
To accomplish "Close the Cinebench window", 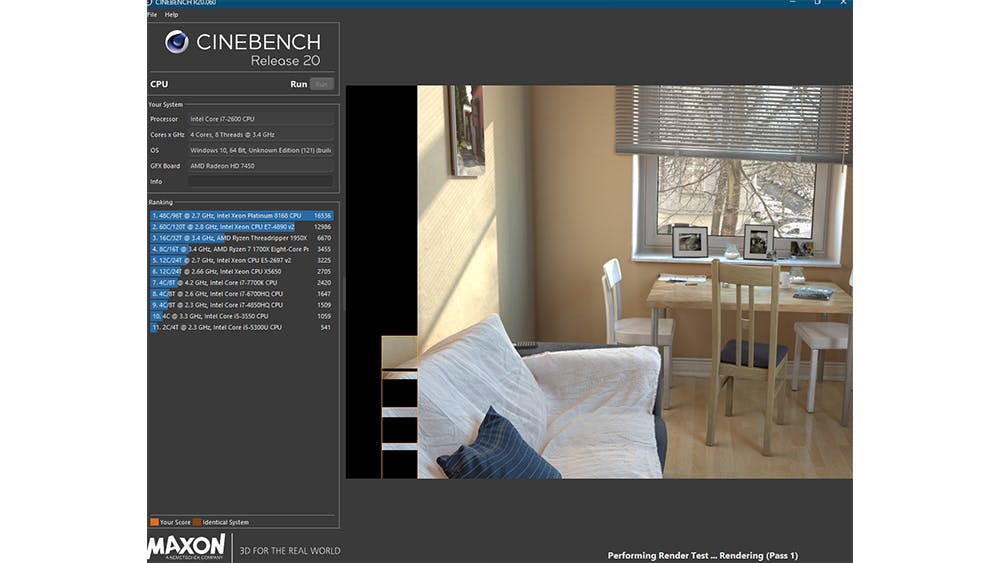I will click(843, 3).
